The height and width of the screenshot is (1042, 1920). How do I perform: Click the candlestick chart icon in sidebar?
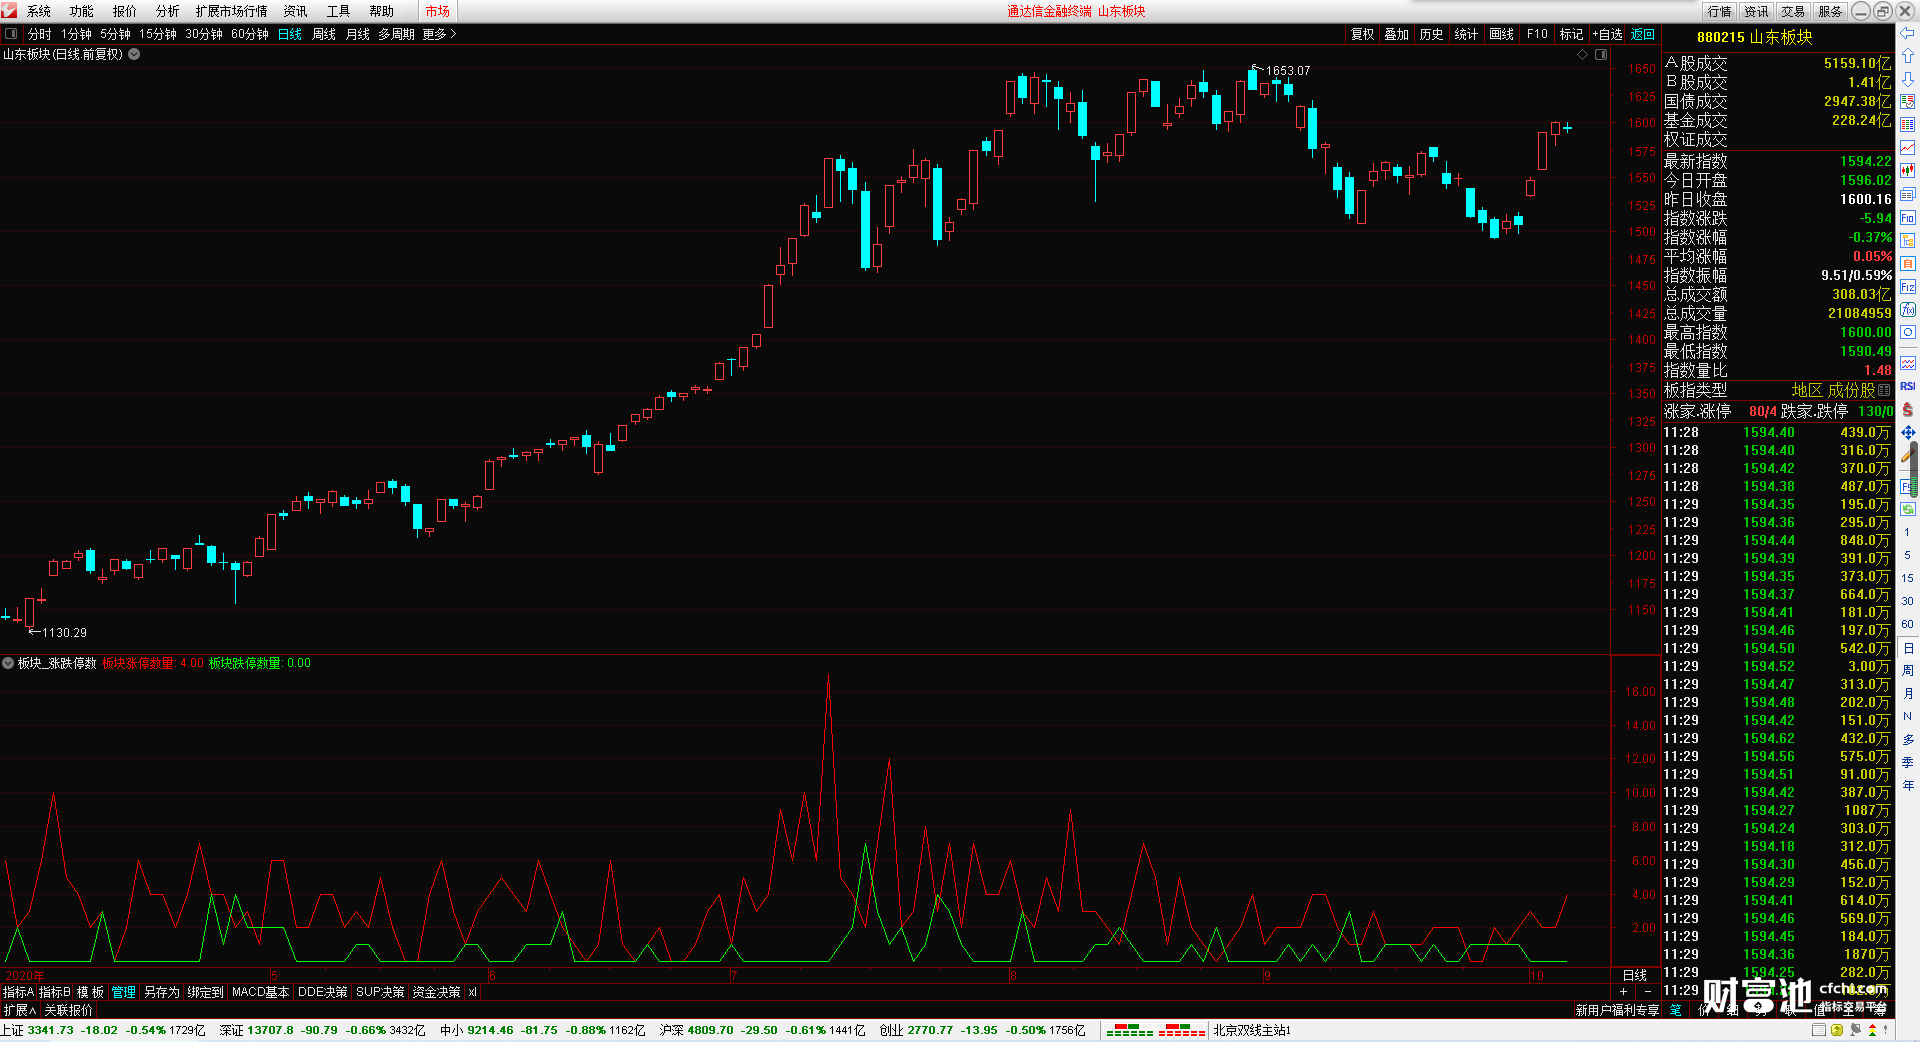point(1907,171)
